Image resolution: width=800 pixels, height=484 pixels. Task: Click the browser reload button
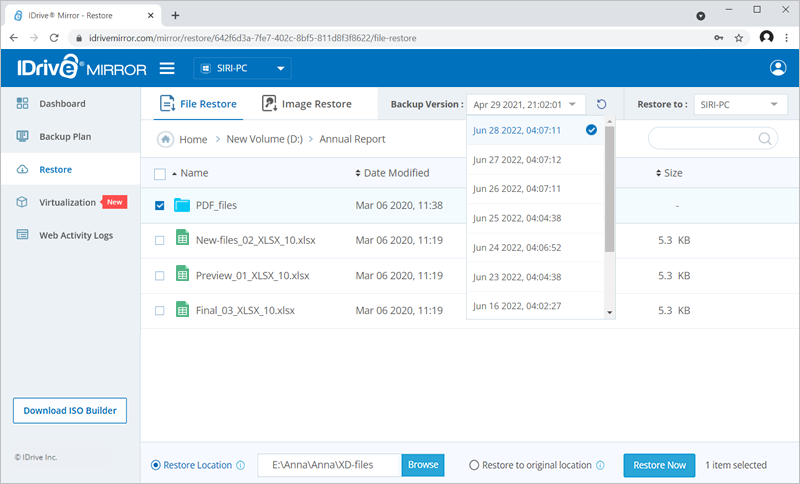(54, 38)
